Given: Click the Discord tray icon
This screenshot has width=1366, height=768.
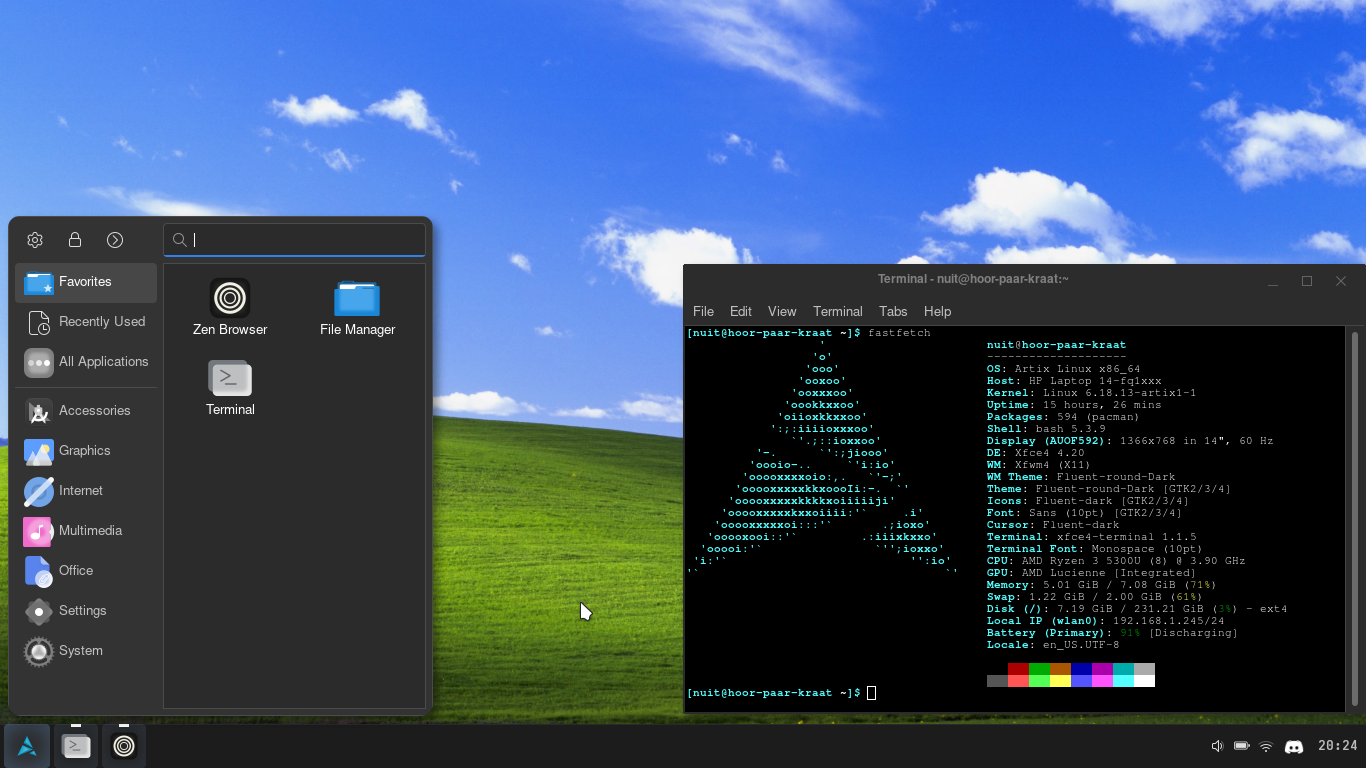Looking at the screenshot, I should 1293,746.
